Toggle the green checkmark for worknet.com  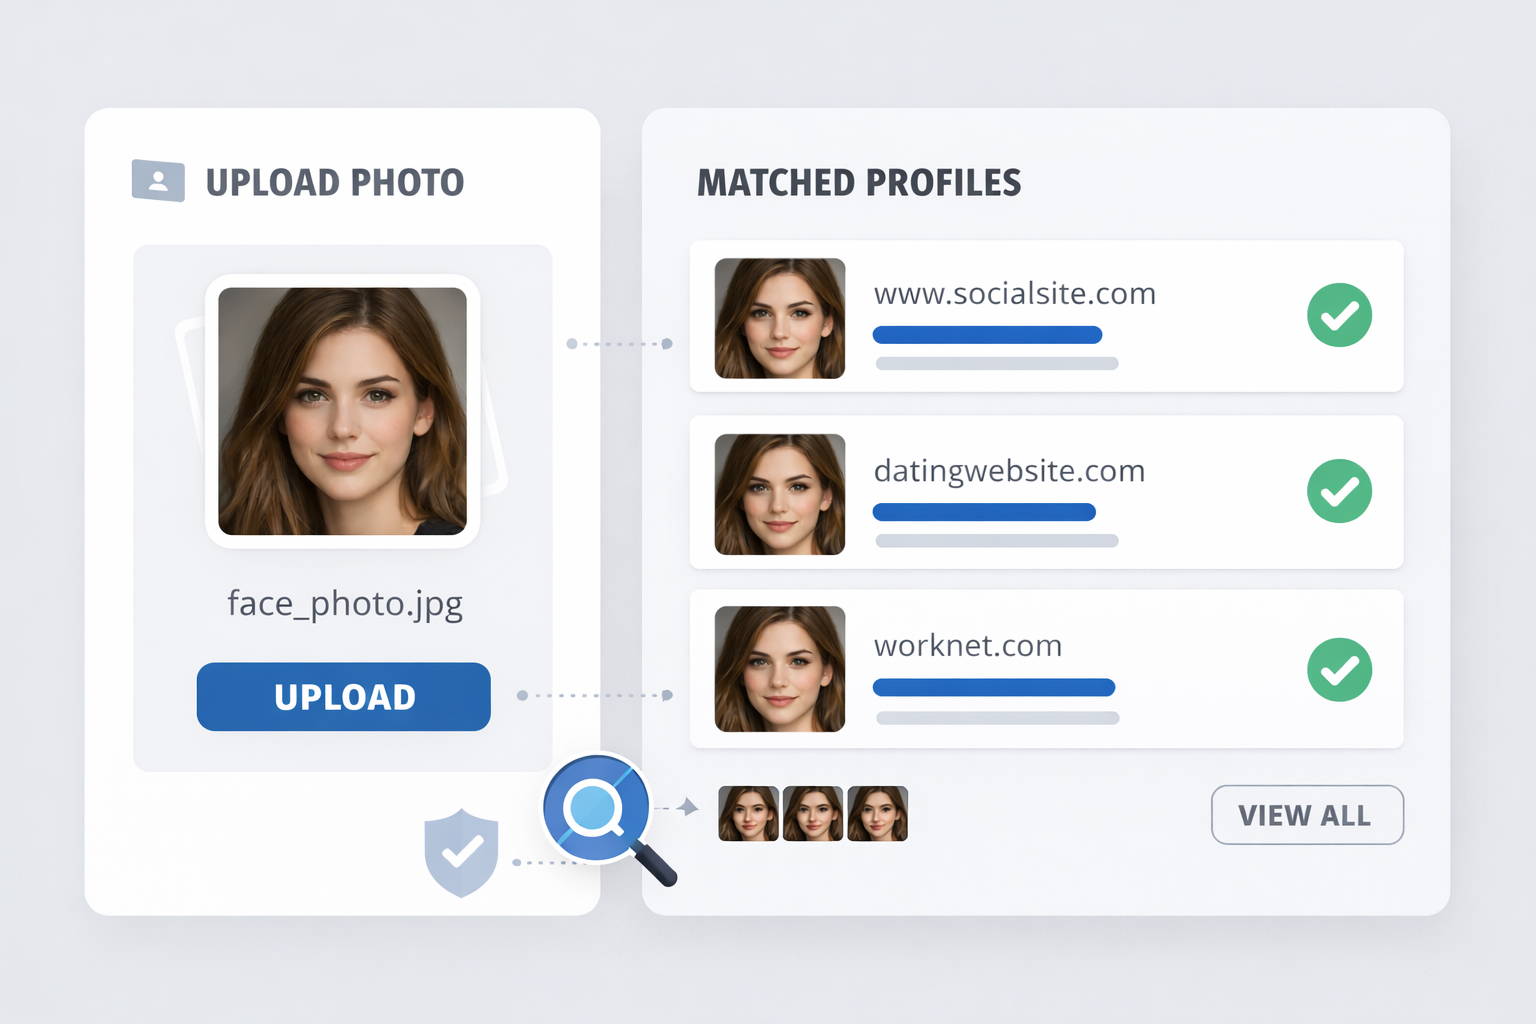(x=1339, y=669)
